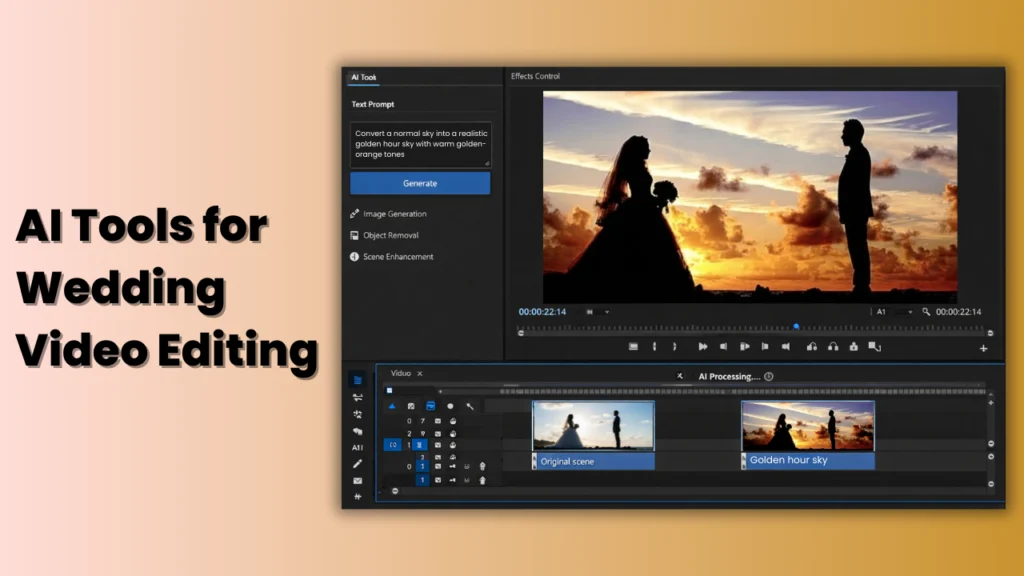
Task: Choose the Scene Enhancement tool
Action: point(398,256)
